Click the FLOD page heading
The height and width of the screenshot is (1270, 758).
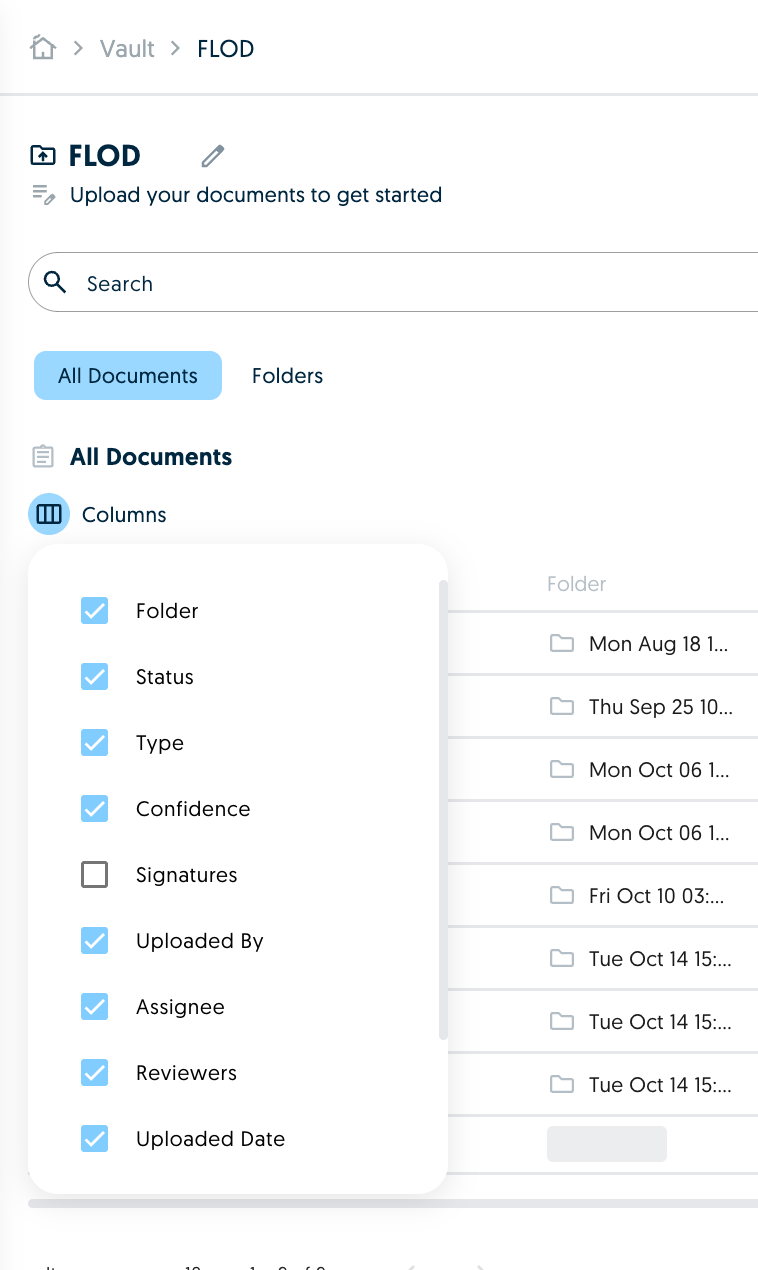(x=104, y=156)
